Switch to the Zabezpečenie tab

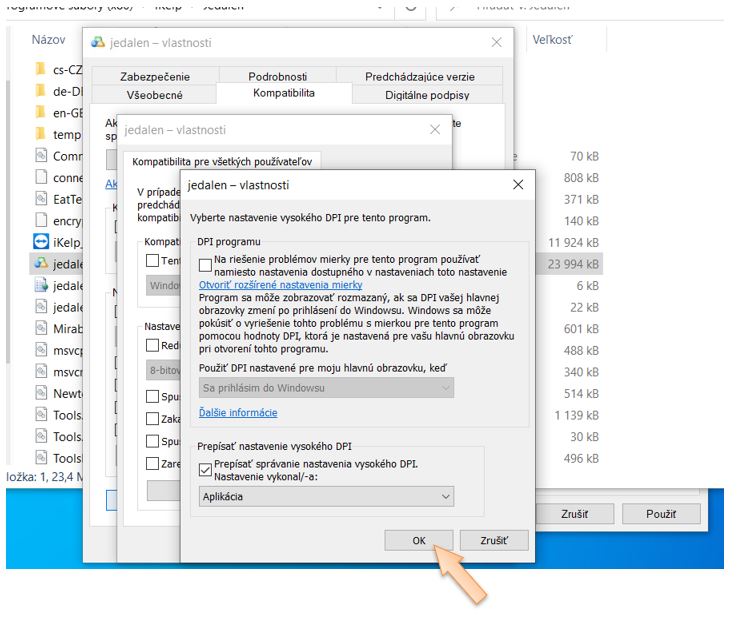coord(154,77)
